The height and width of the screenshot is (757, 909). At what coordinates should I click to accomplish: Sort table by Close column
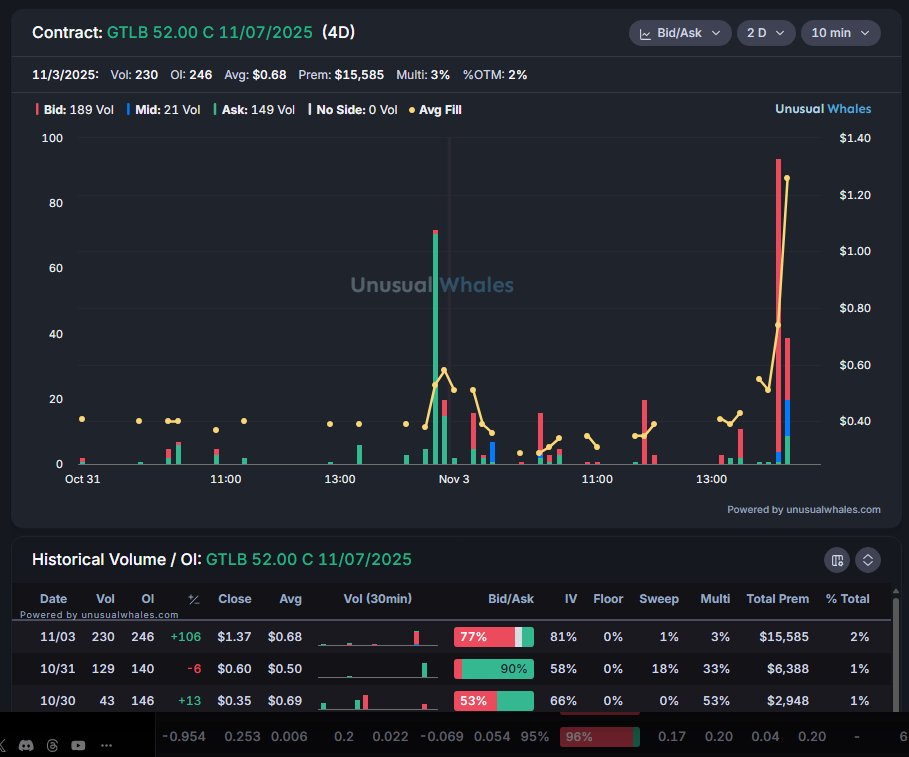click(x=235, y=599)
